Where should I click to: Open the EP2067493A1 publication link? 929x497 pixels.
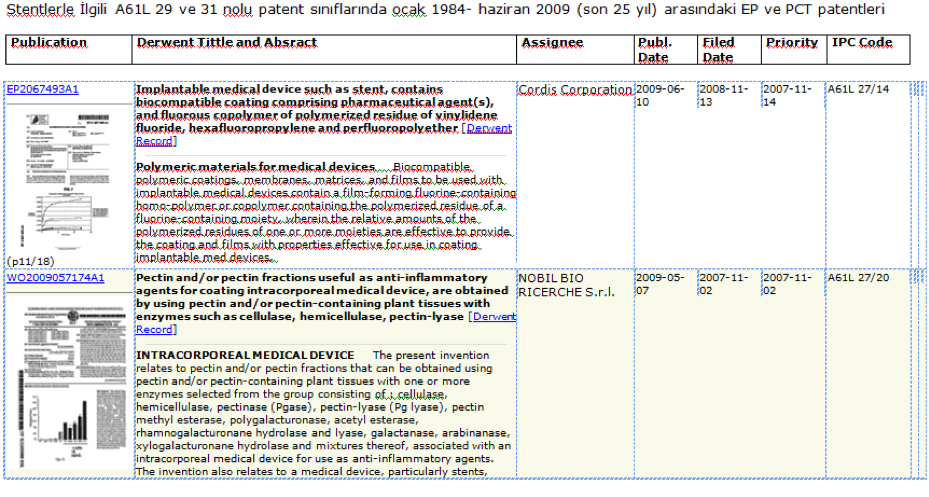point(42,90)
